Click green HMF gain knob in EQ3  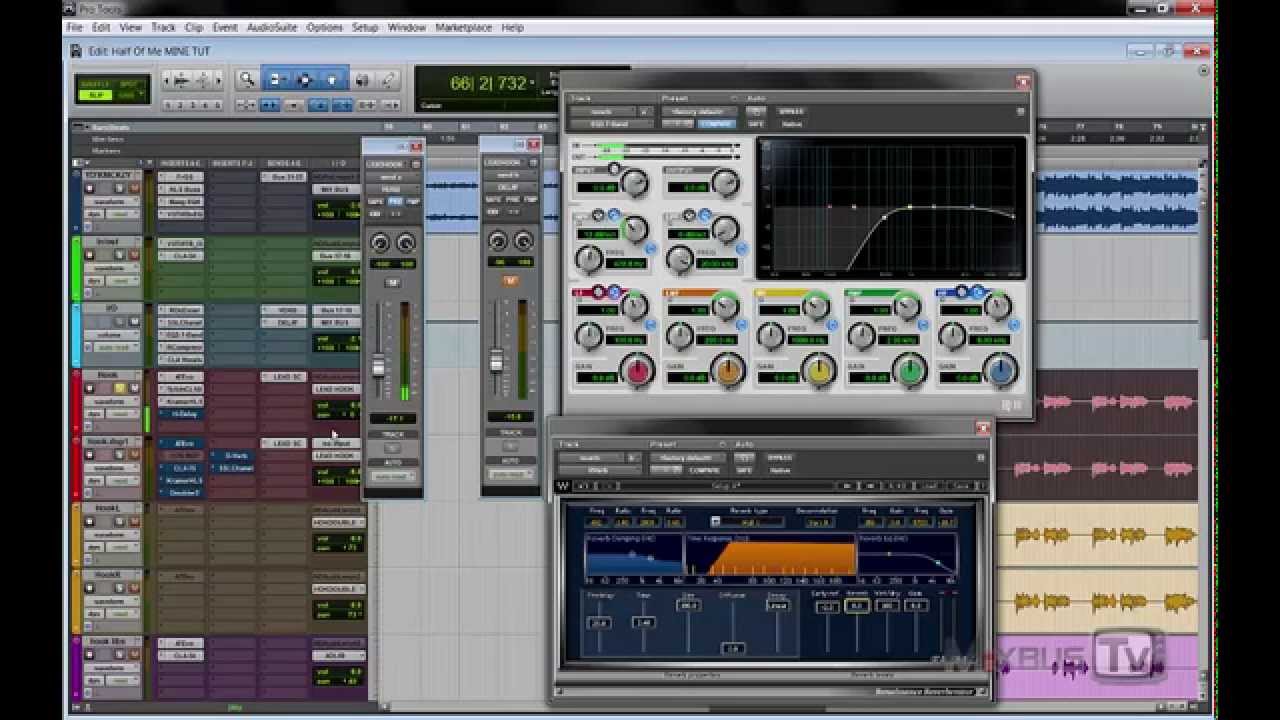coord(910,371)
